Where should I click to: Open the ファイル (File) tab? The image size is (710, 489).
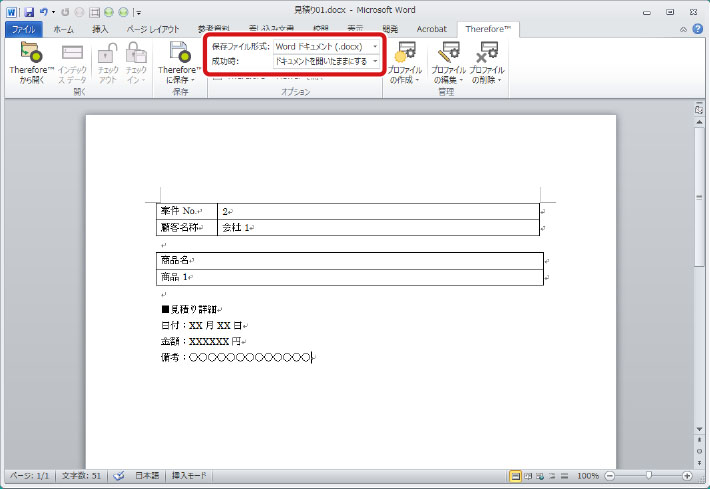22,30
